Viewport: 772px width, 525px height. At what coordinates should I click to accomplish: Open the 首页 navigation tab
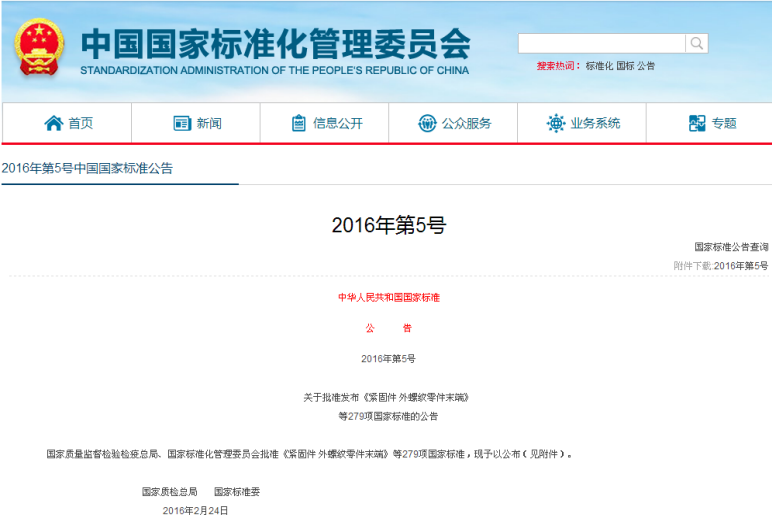[80, 123]
